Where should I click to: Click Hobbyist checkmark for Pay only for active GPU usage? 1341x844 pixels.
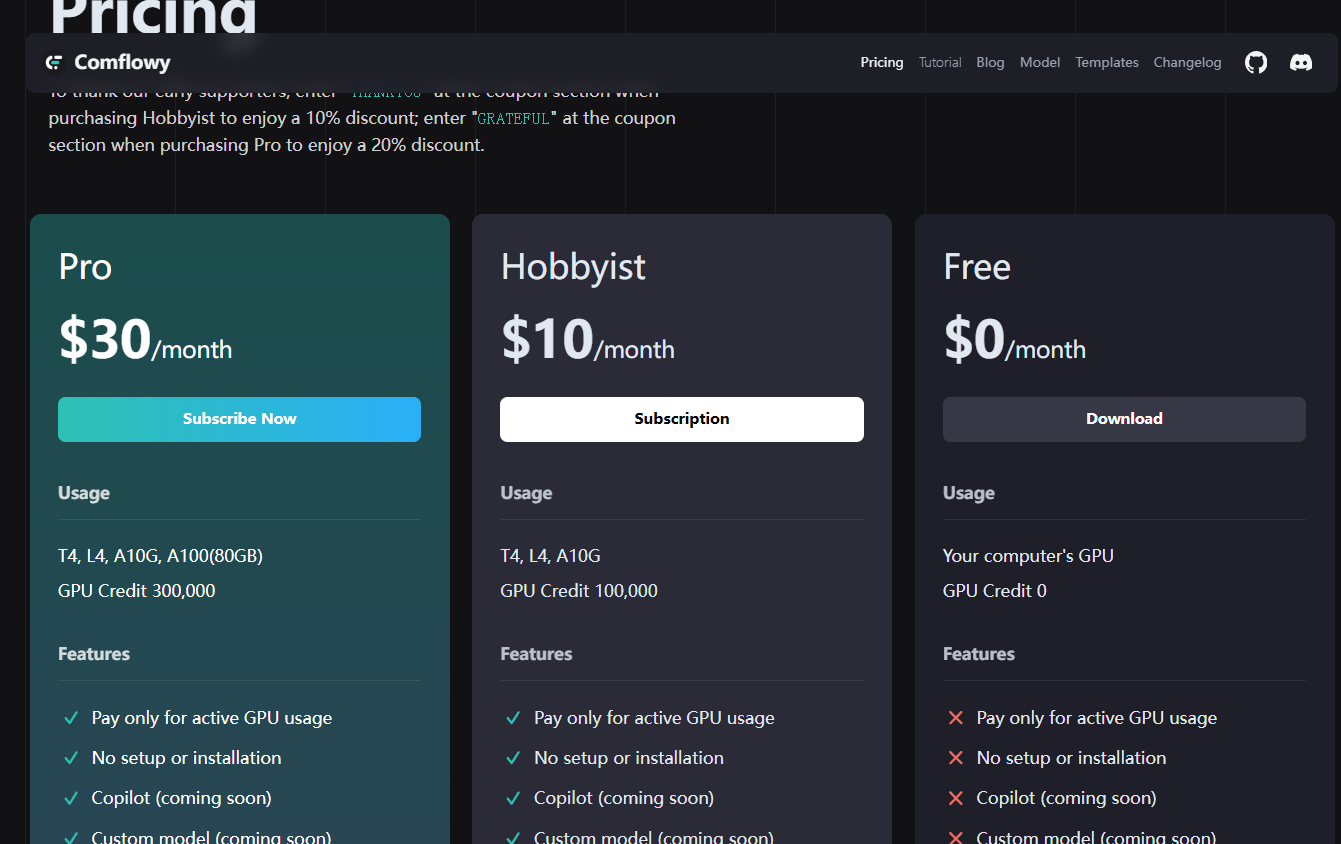pos(513,718)
